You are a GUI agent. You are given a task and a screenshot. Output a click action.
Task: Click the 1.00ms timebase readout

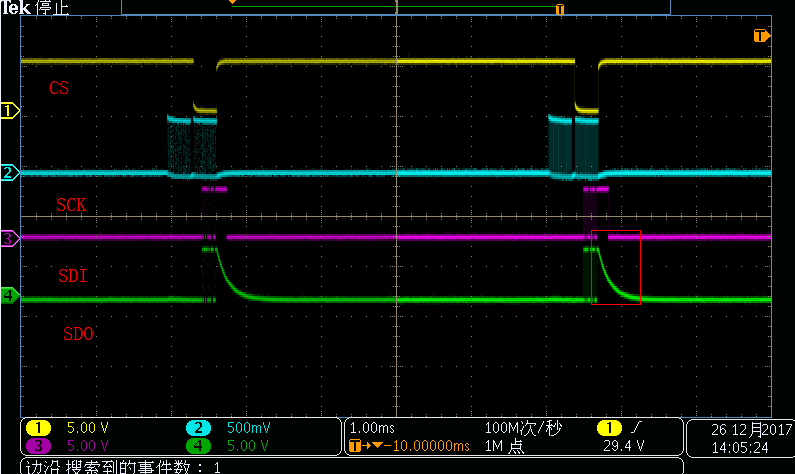pos(372,428)
